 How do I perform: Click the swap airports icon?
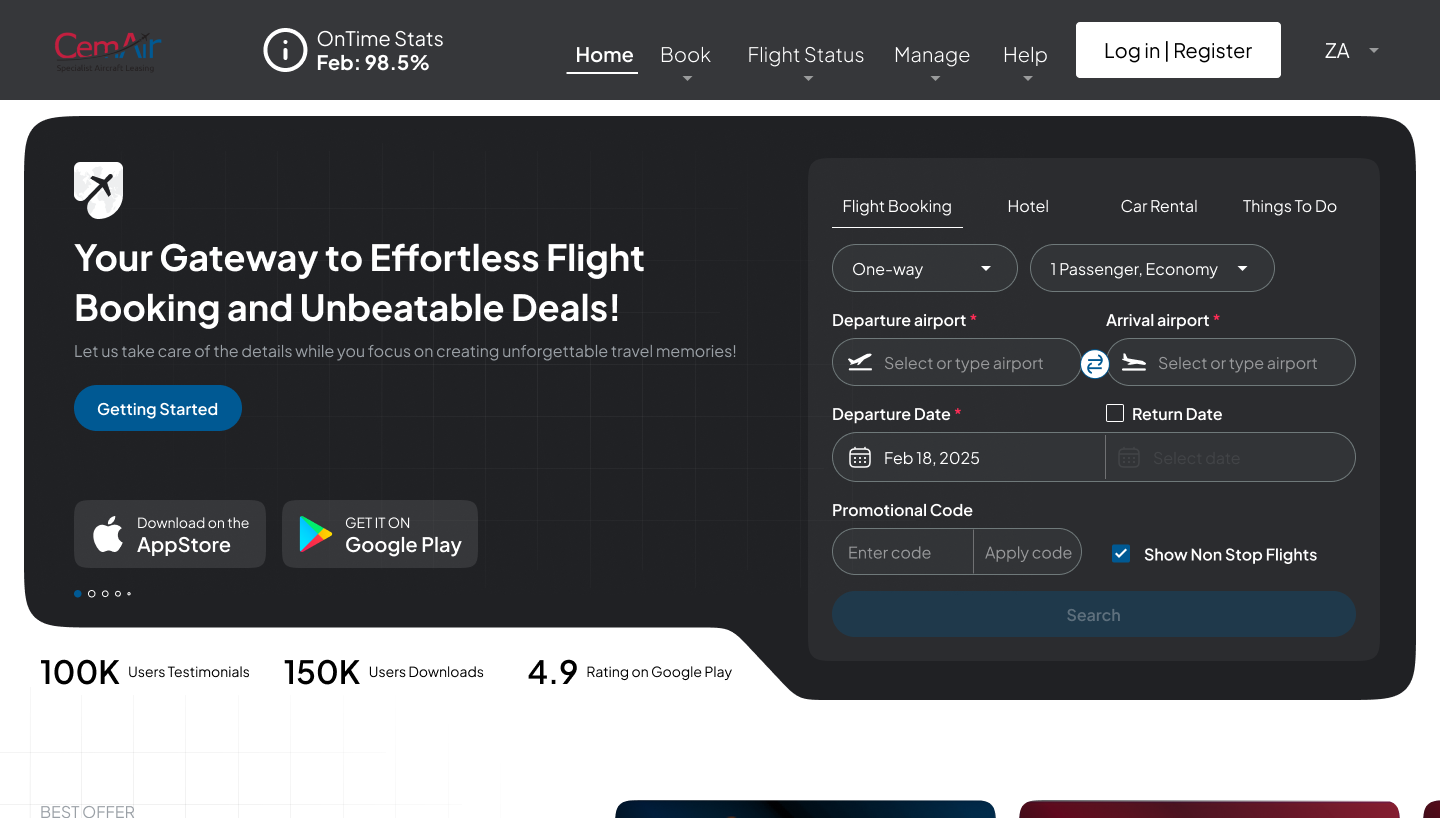(x=1095, y=364)
